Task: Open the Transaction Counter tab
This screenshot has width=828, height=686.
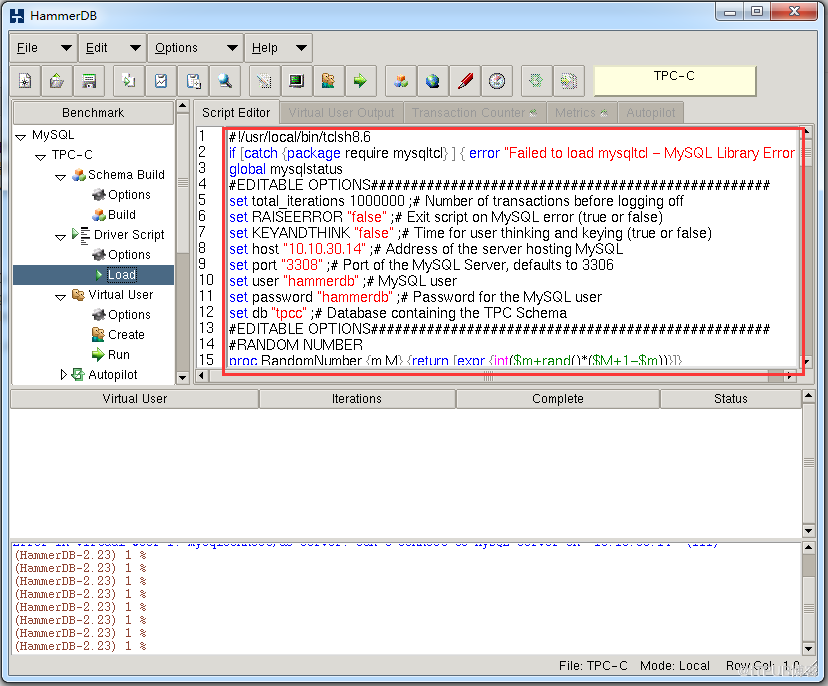Action: click(474, 112)
